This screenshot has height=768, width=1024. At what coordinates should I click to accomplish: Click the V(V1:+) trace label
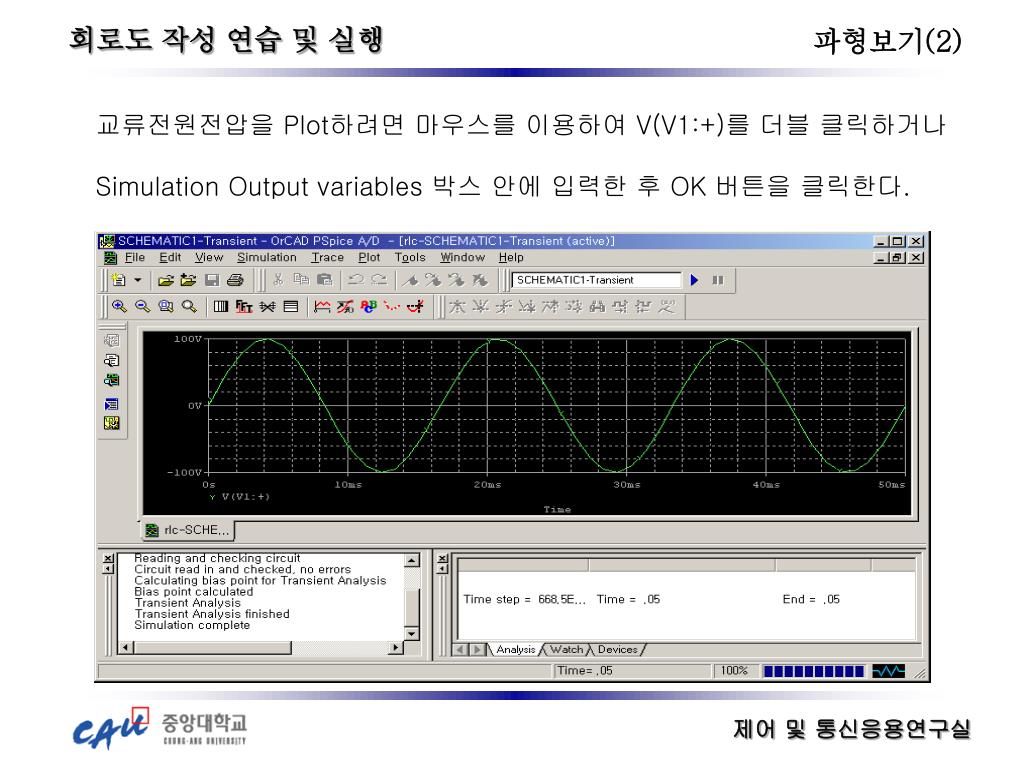pyautogui.click(x=246, y=496)
